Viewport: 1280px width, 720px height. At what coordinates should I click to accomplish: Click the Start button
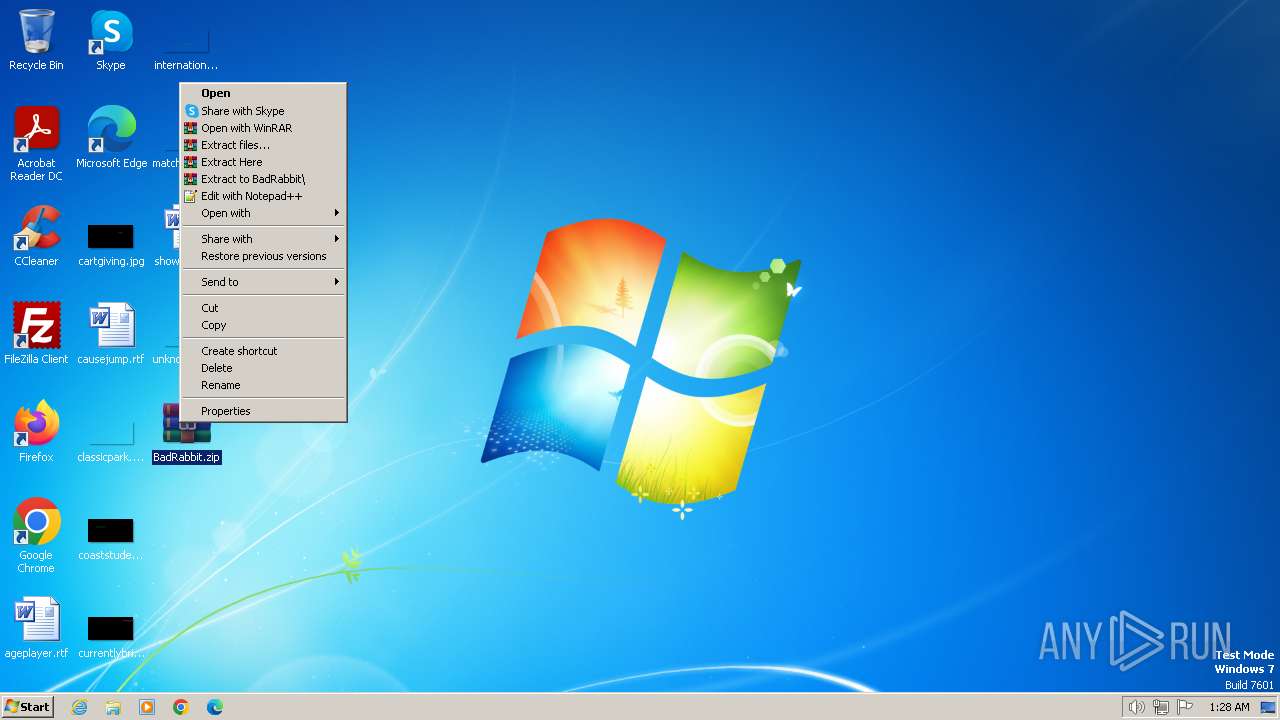pos(28,707)
